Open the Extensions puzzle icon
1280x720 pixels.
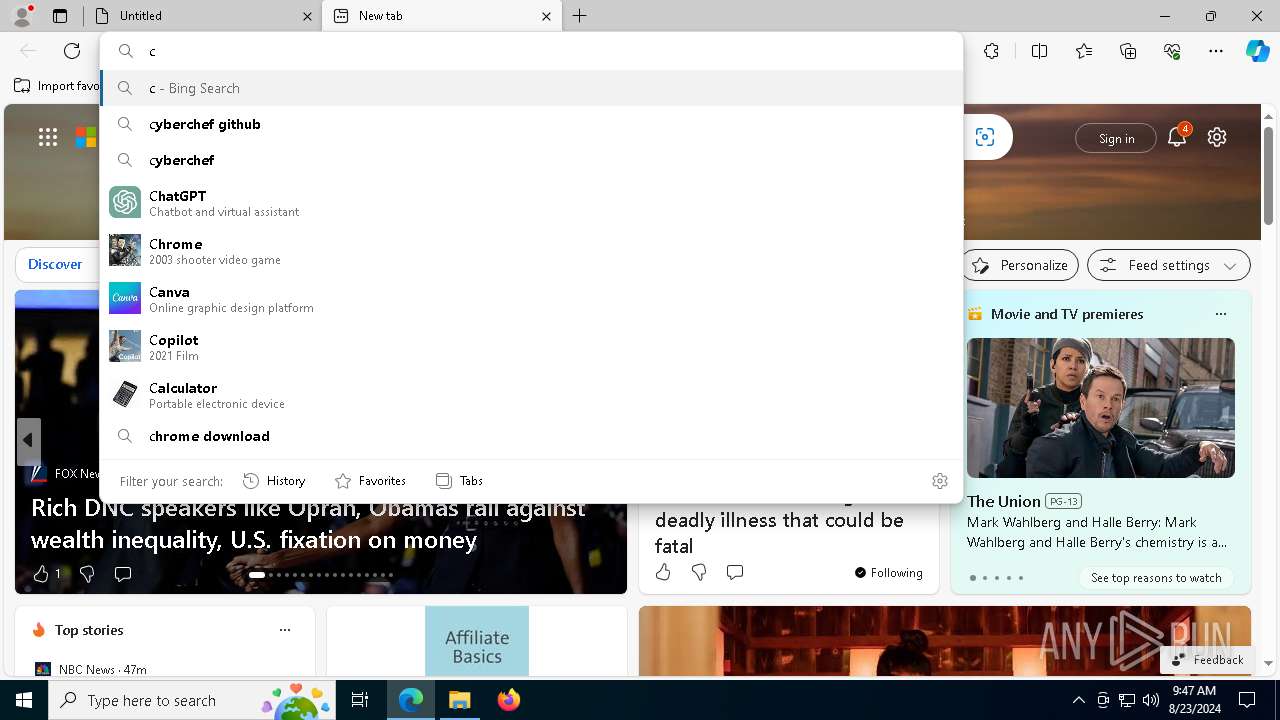pos(991,51)
